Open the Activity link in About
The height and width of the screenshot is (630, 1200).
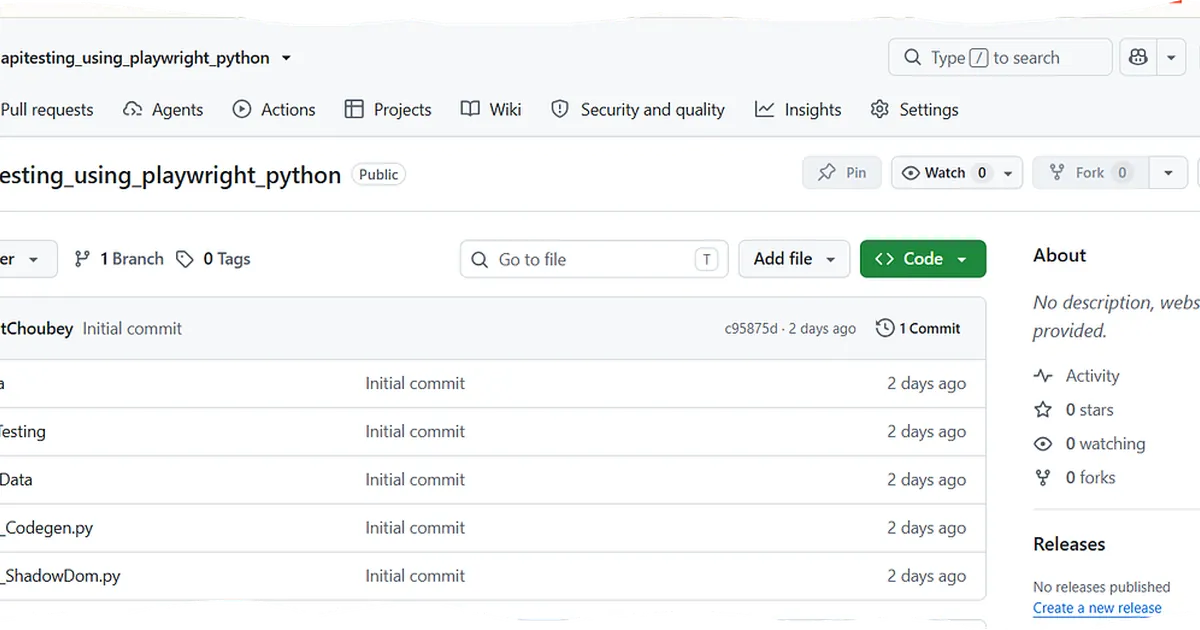1092,376
